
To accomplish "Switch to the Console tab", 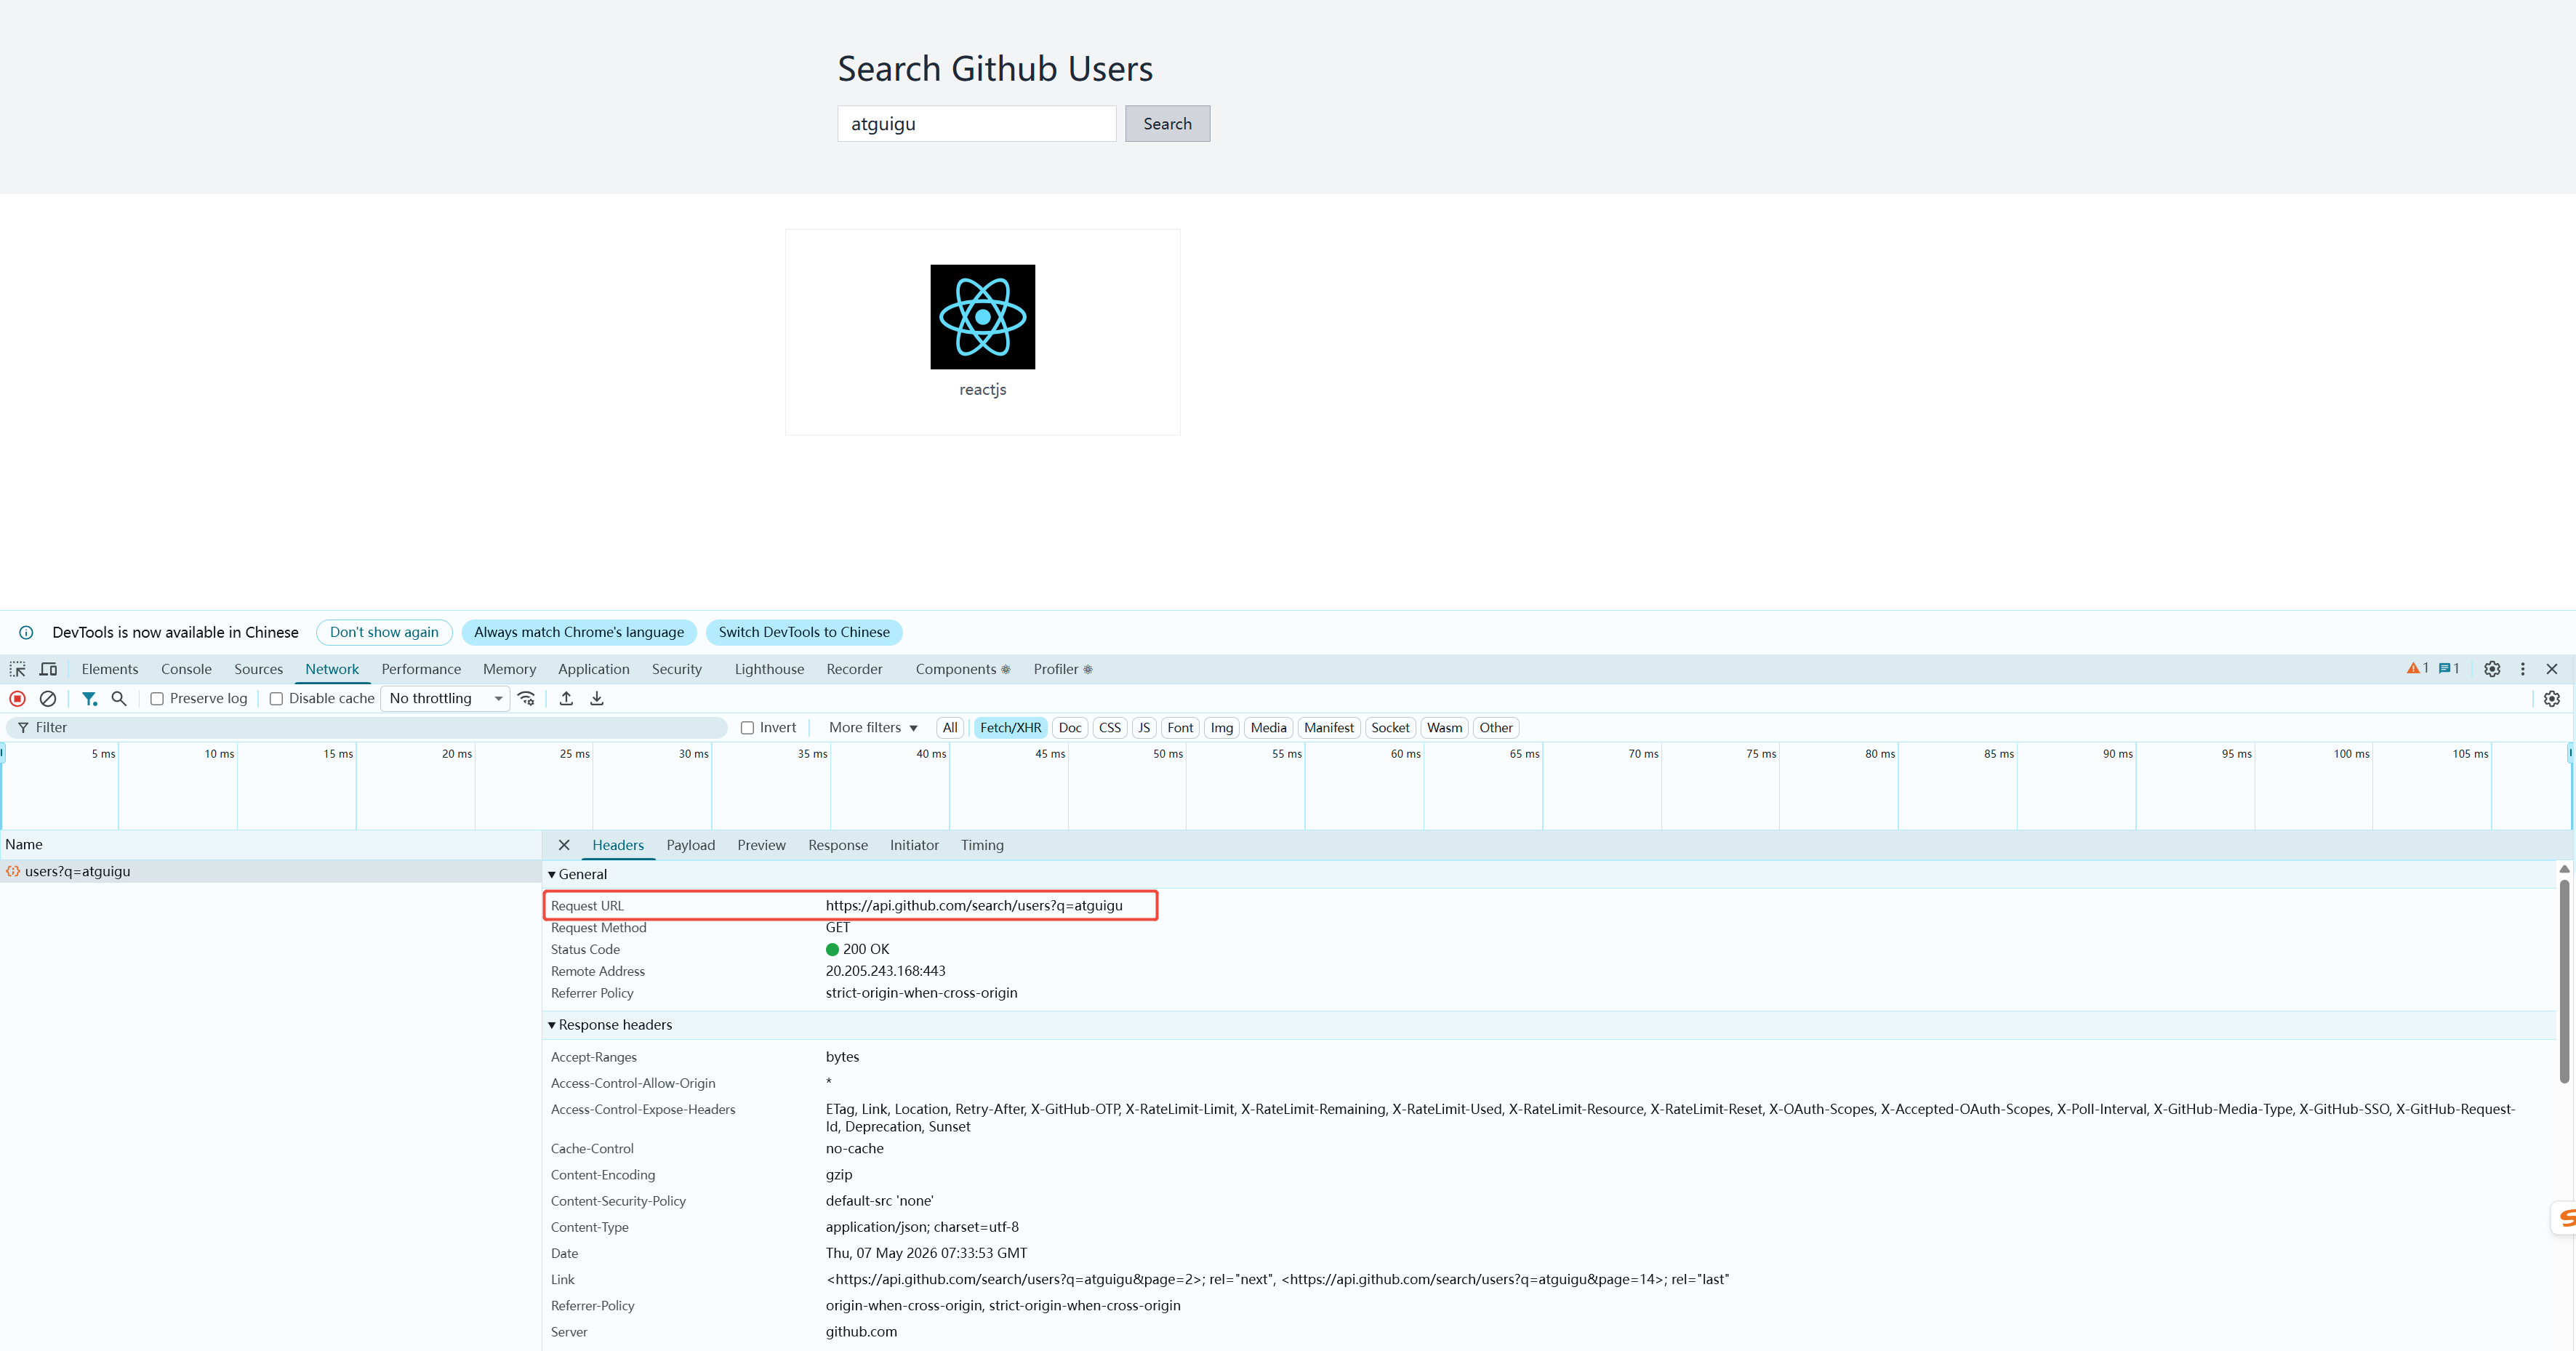I will click(186, 669).
